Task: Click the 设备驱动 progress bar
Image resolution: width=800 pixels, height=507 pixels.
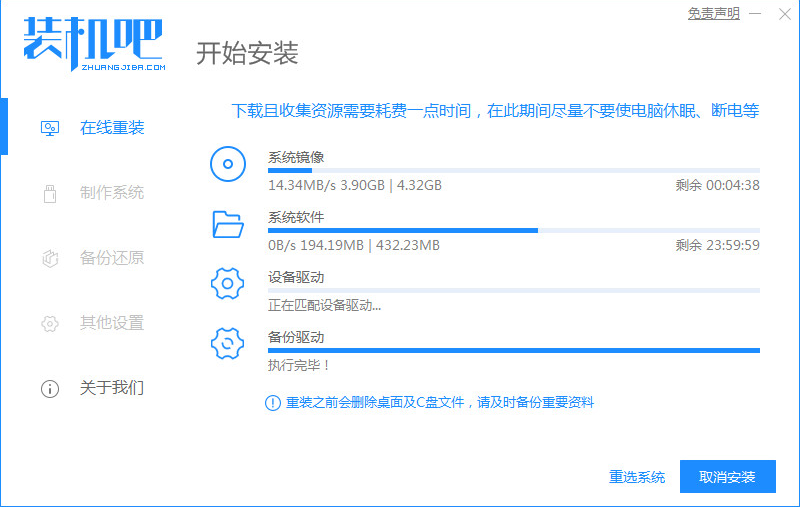Action: 513,290
